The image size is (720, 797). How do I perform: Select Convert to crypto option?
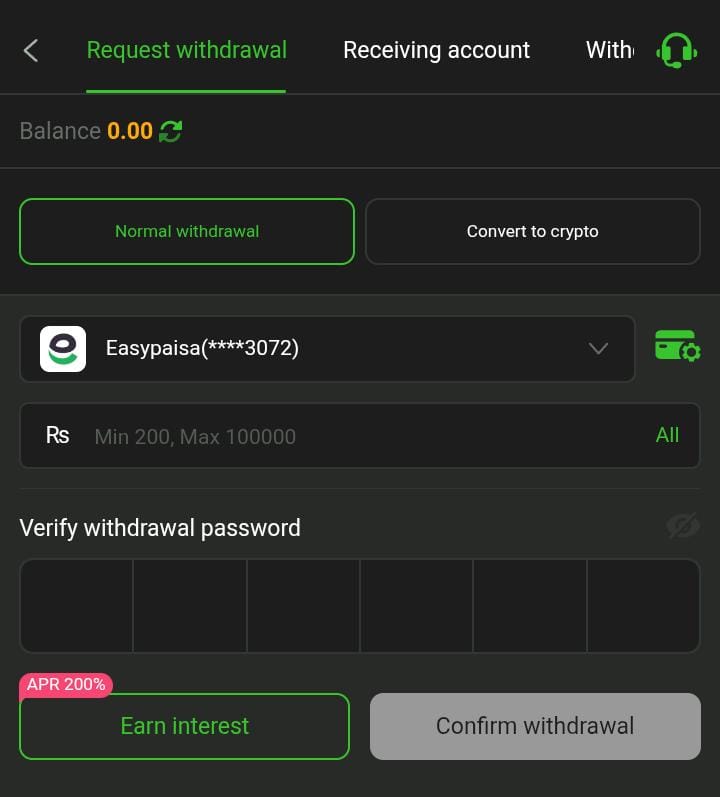532,231
